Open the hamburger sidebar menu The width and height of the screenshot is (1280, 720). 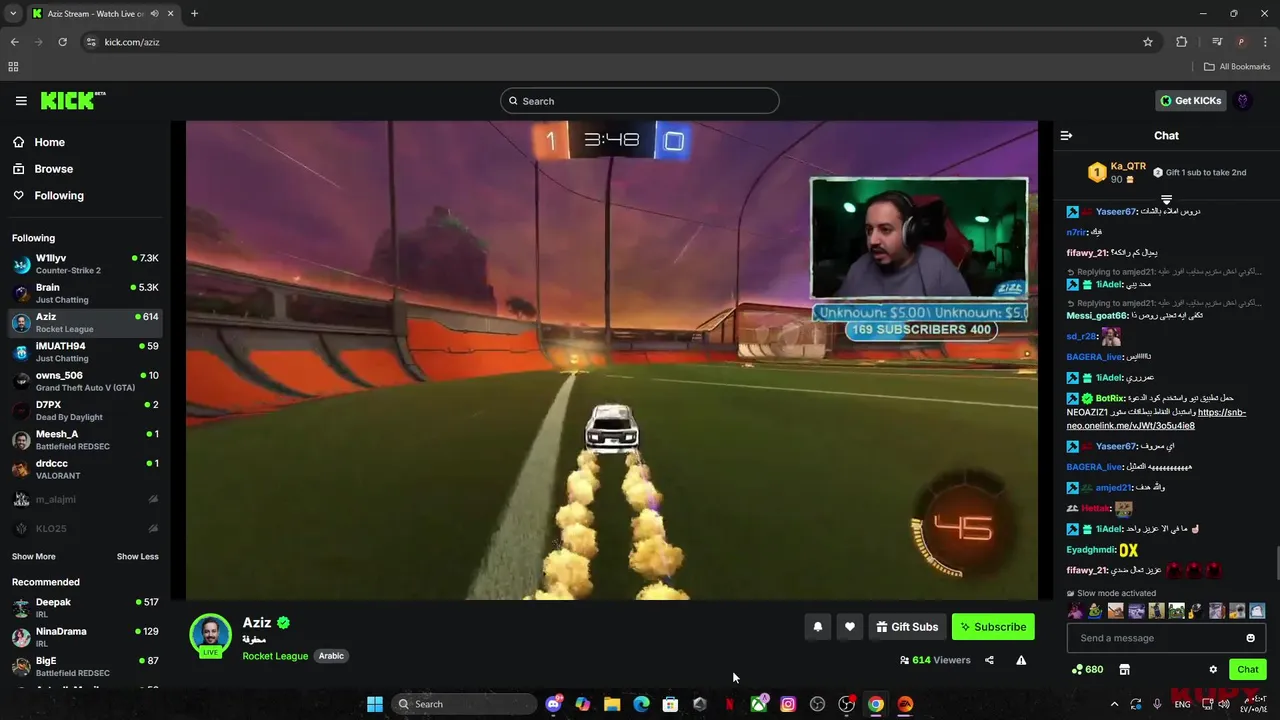click(21, 101)
